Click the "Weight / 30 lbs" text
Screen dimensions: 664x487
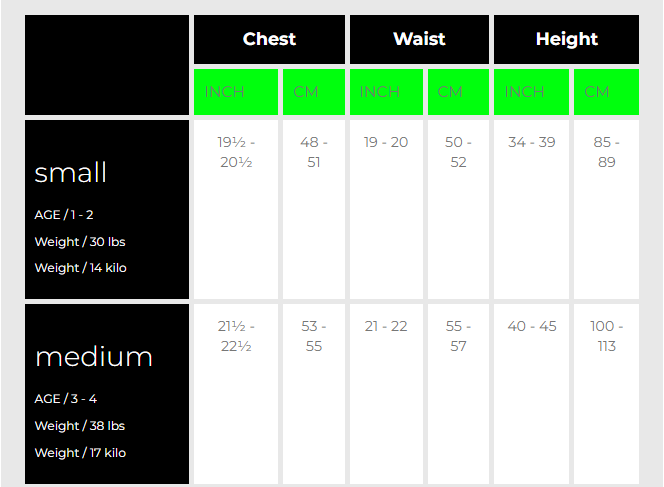click(x=80, y=241)
